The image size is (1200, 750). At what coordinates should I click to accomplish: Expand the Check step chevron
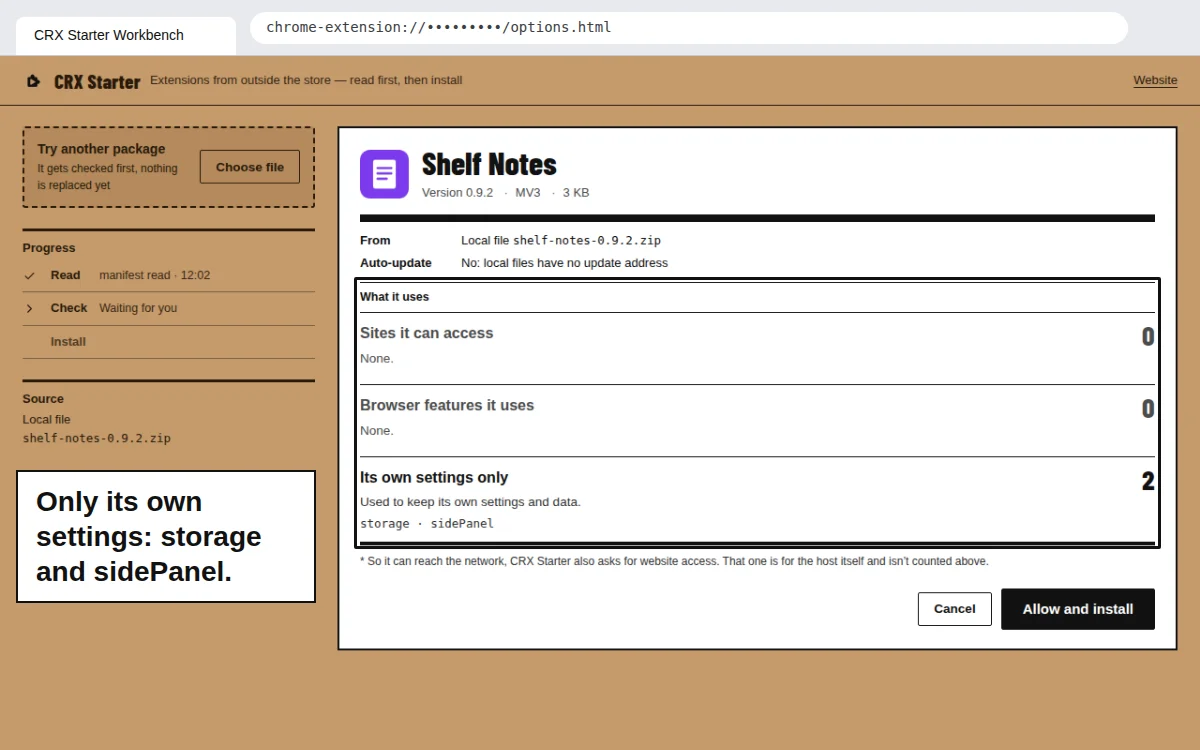tap(30, 308)
